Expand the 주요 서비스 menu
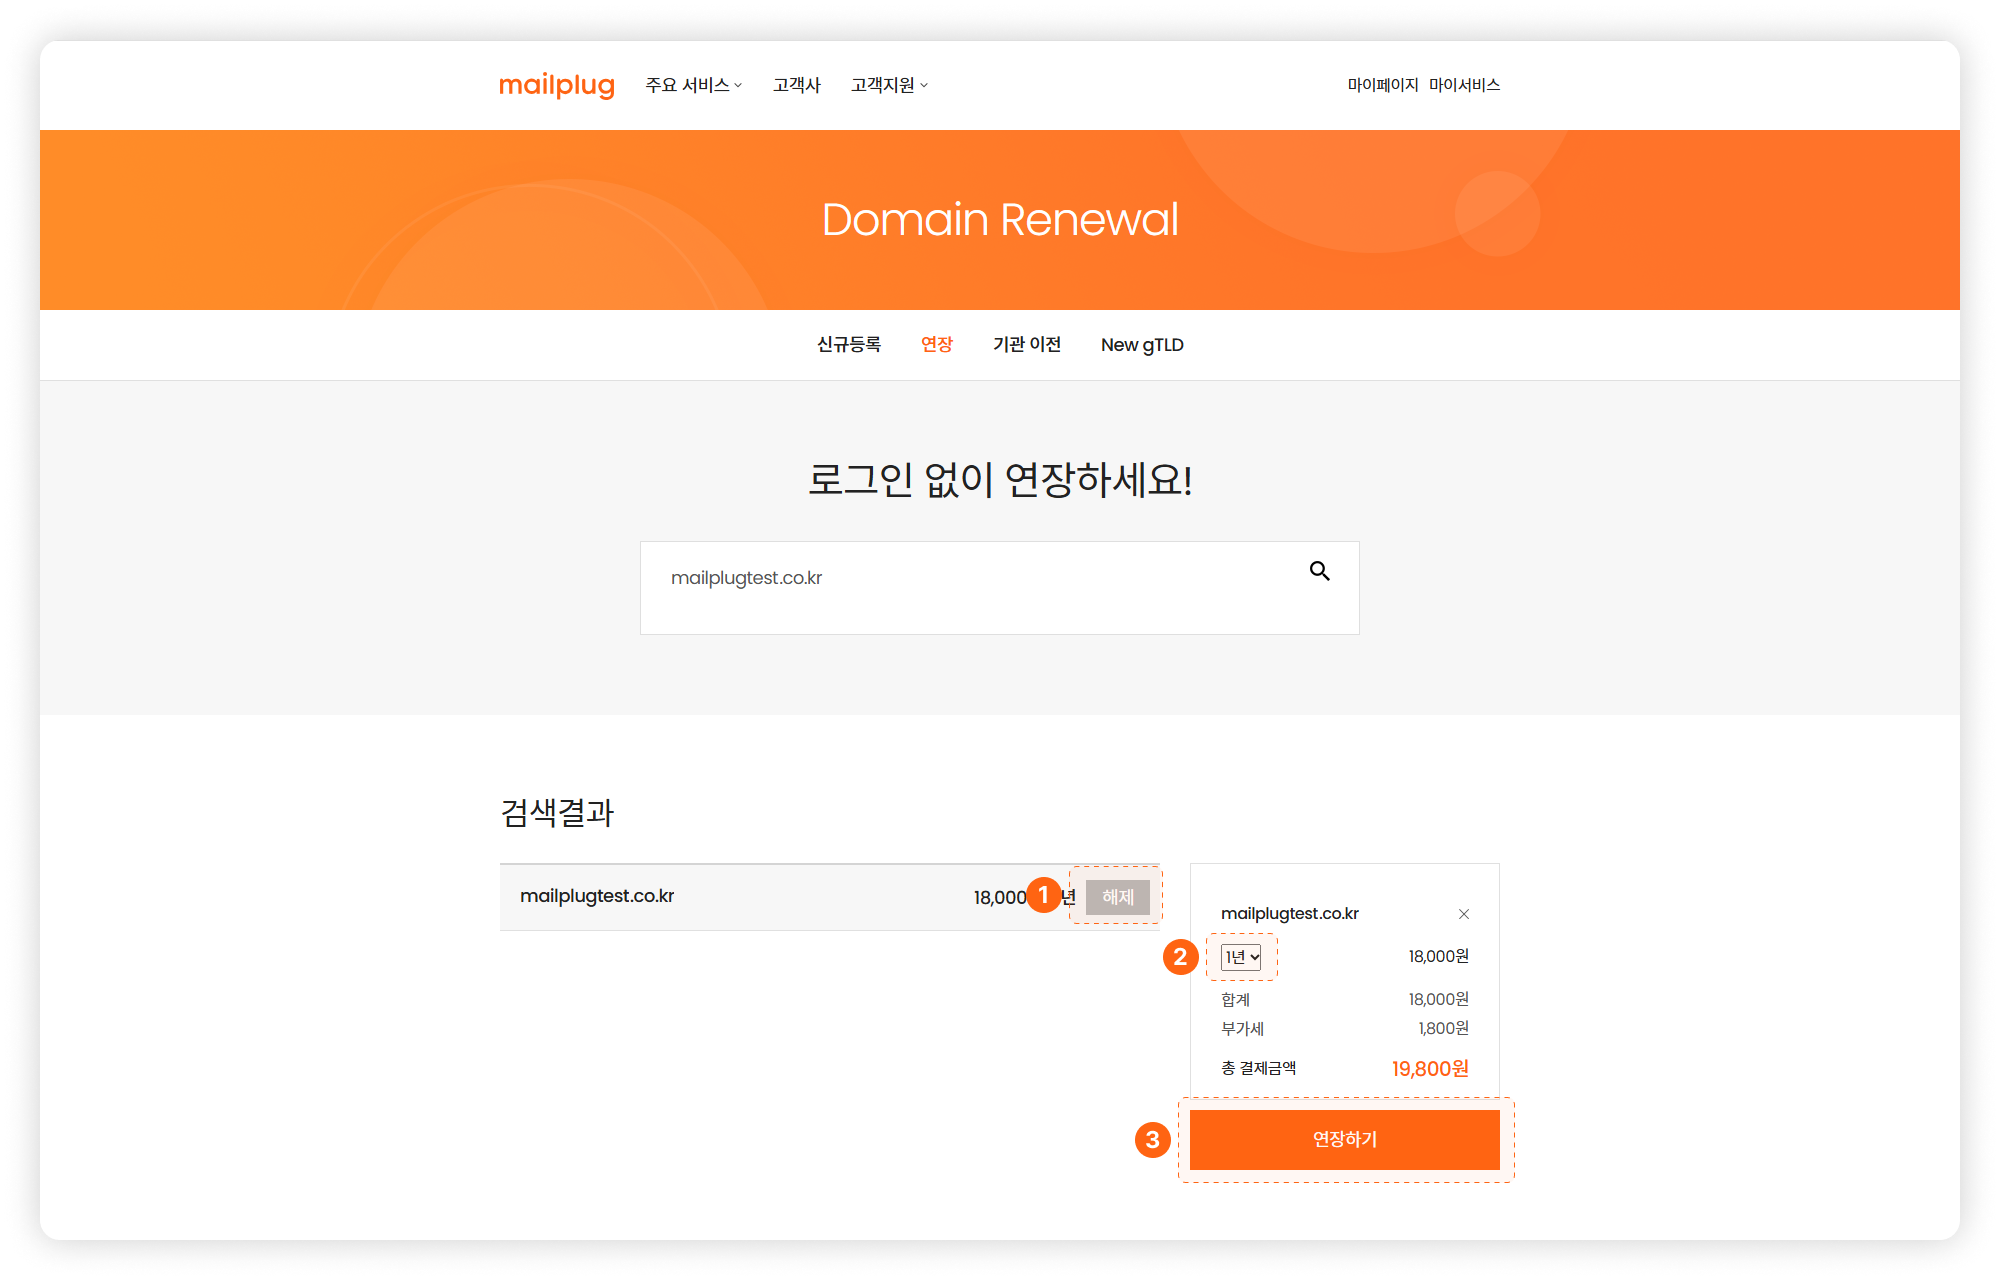Viewport: 2000px width, 1280px height. pos(693,85)
